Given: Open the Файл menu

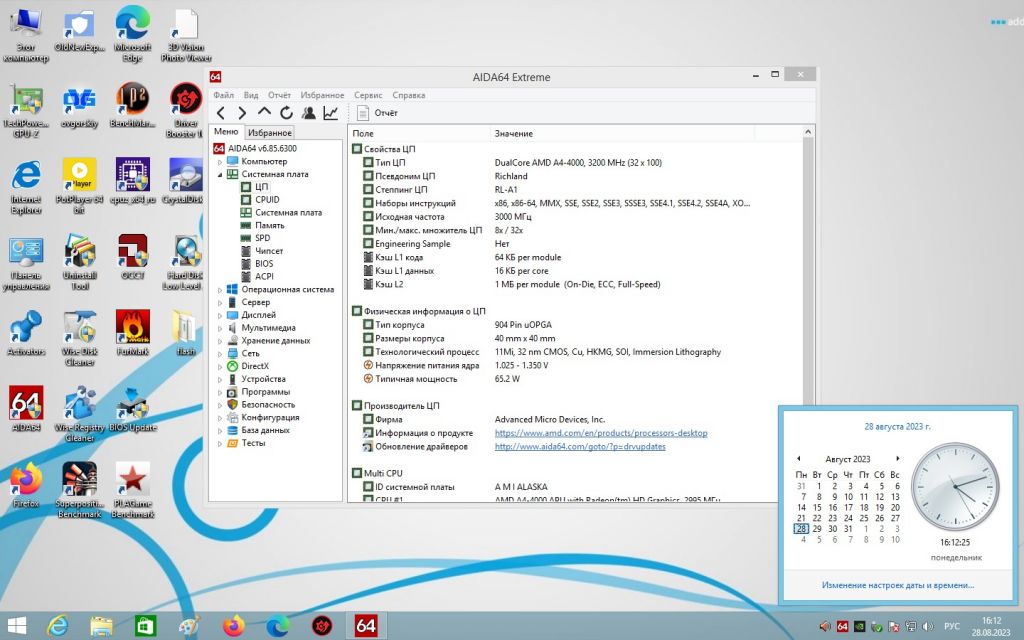Looking at the screenshot, I should coord(223,95).
